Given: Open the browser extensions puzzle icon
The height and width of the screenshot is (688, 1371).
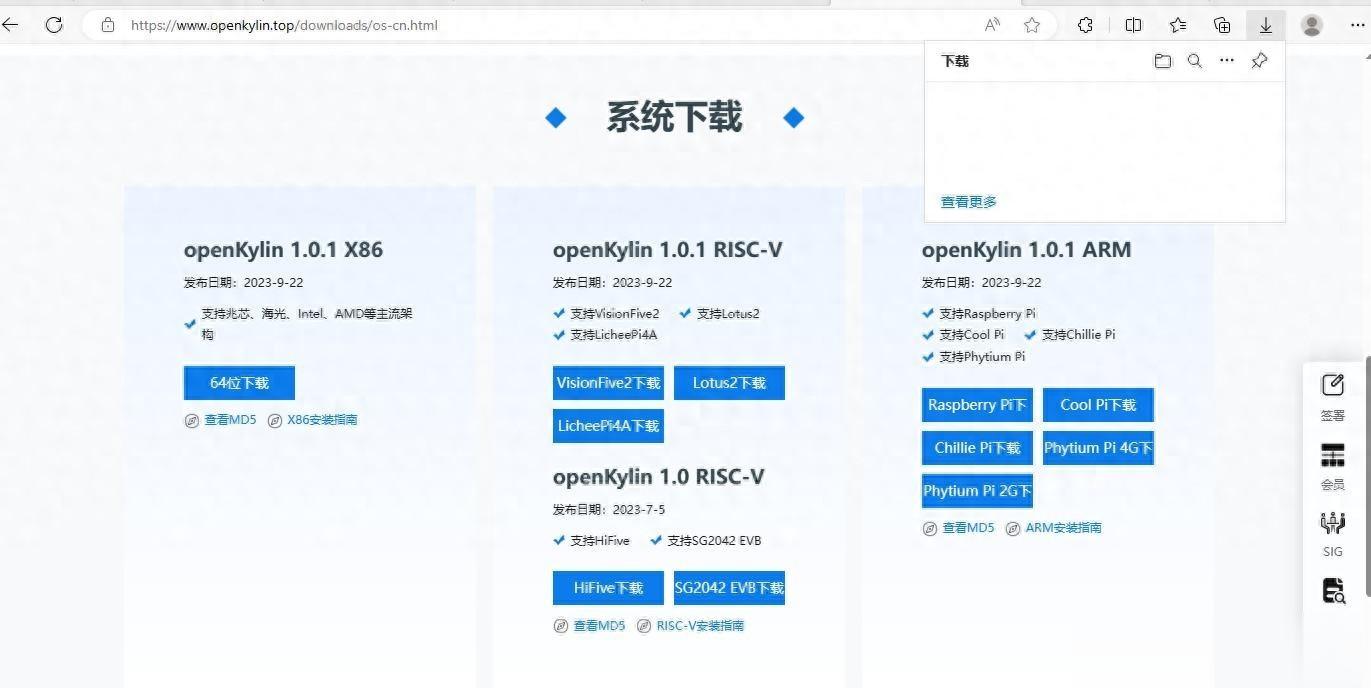Looking at the screenshot, I should point(1085,25).
